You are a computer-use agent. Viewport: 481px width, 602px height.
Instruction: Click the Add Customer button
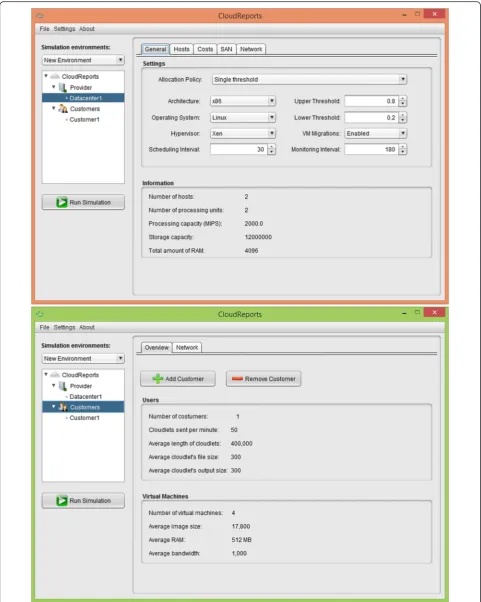178,379
